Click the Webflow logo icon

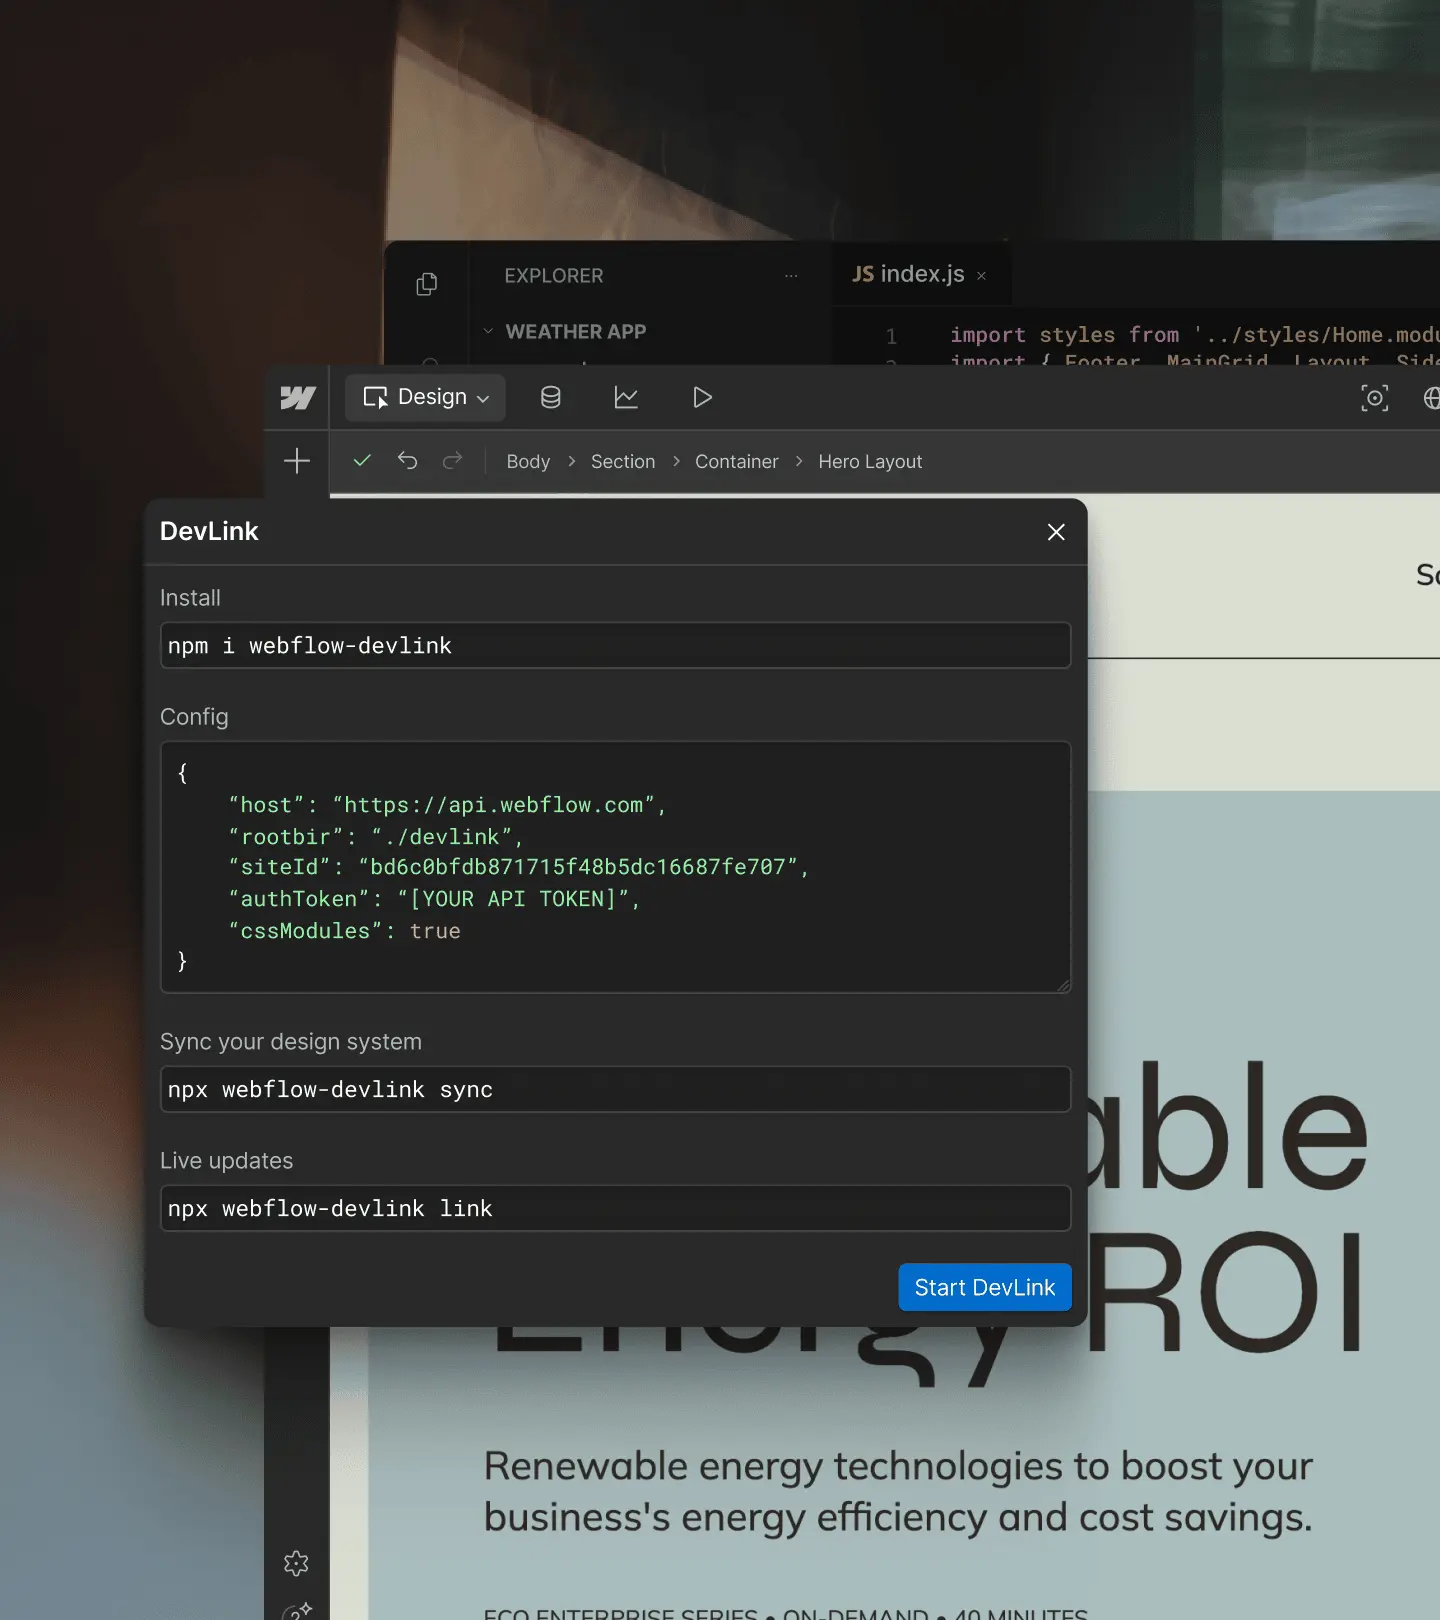(x=297, y=398)
